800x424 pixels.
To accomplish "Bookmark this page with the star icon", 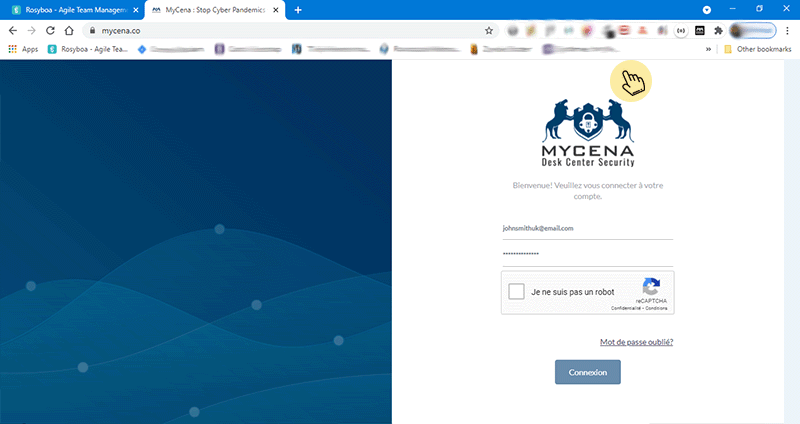I will (x=489, y=30).
